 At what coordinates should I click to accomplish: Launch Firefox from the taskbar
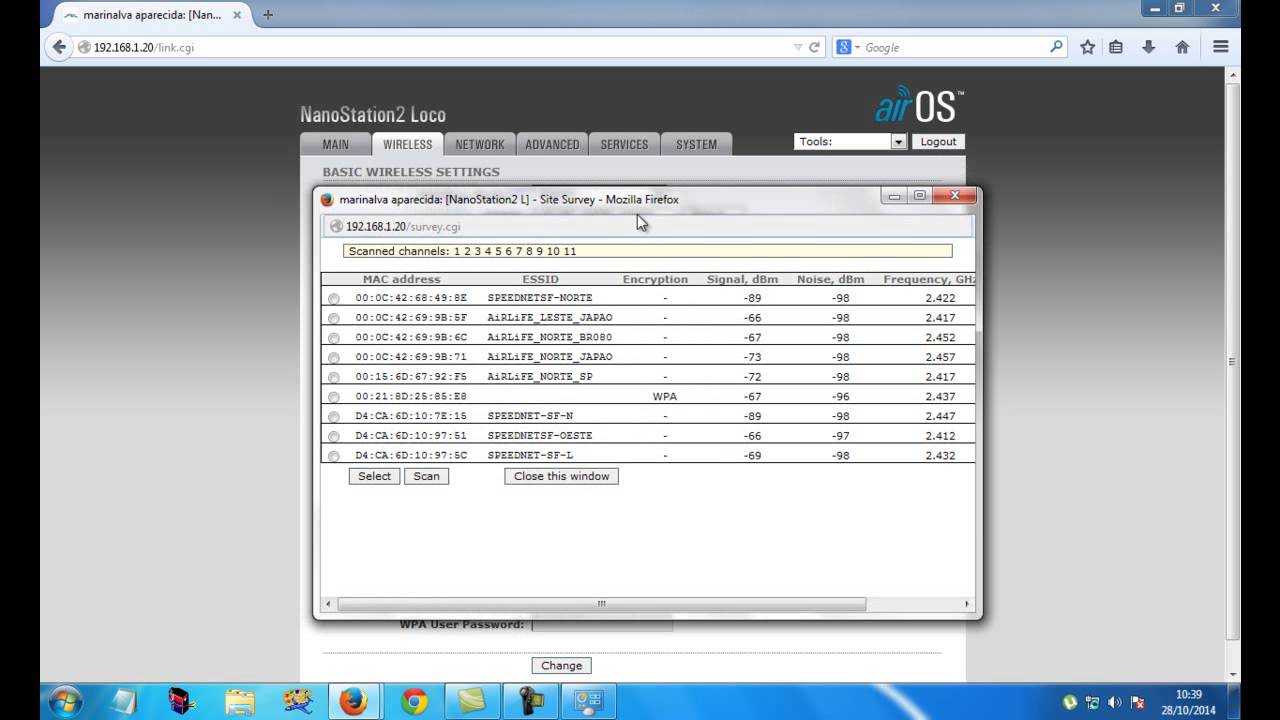(x=353, y=702)
